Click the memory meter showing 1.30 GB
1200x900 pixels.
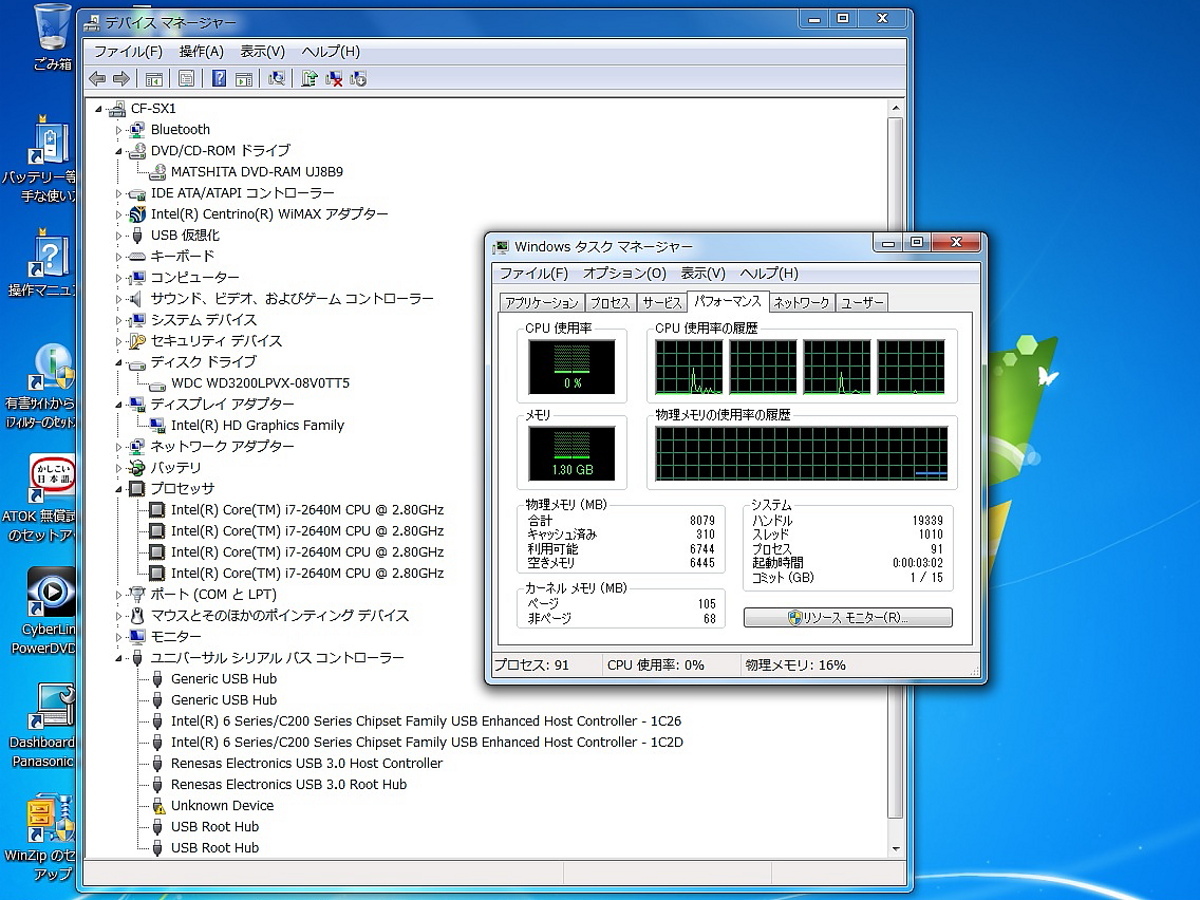(571, 453)
